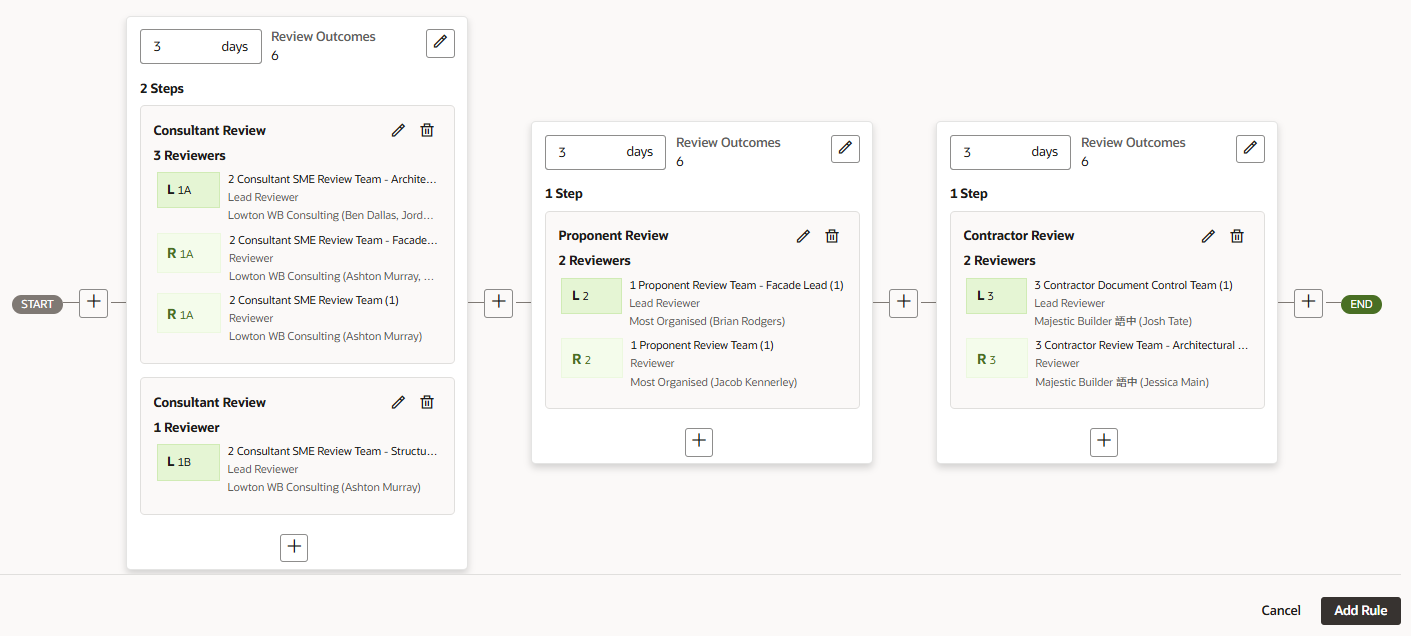1411x636 pixels.
Task: Add step below Contractor Review
Action: [1104, 441]
